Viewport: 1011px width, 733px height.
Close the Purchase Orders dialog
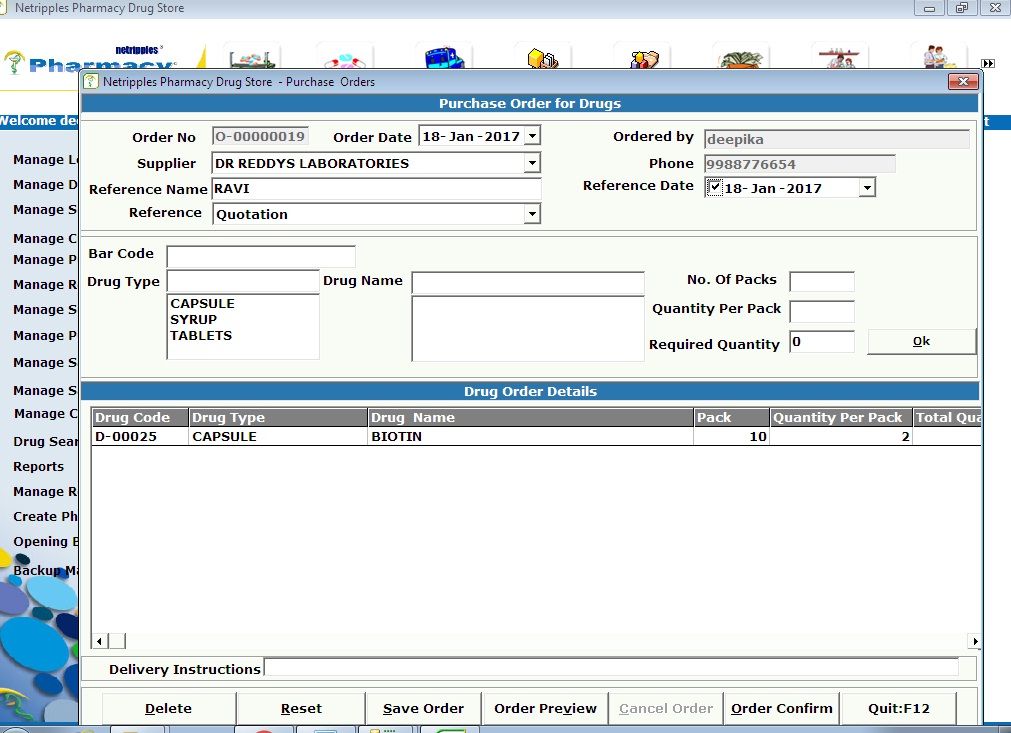coord(963,81)
